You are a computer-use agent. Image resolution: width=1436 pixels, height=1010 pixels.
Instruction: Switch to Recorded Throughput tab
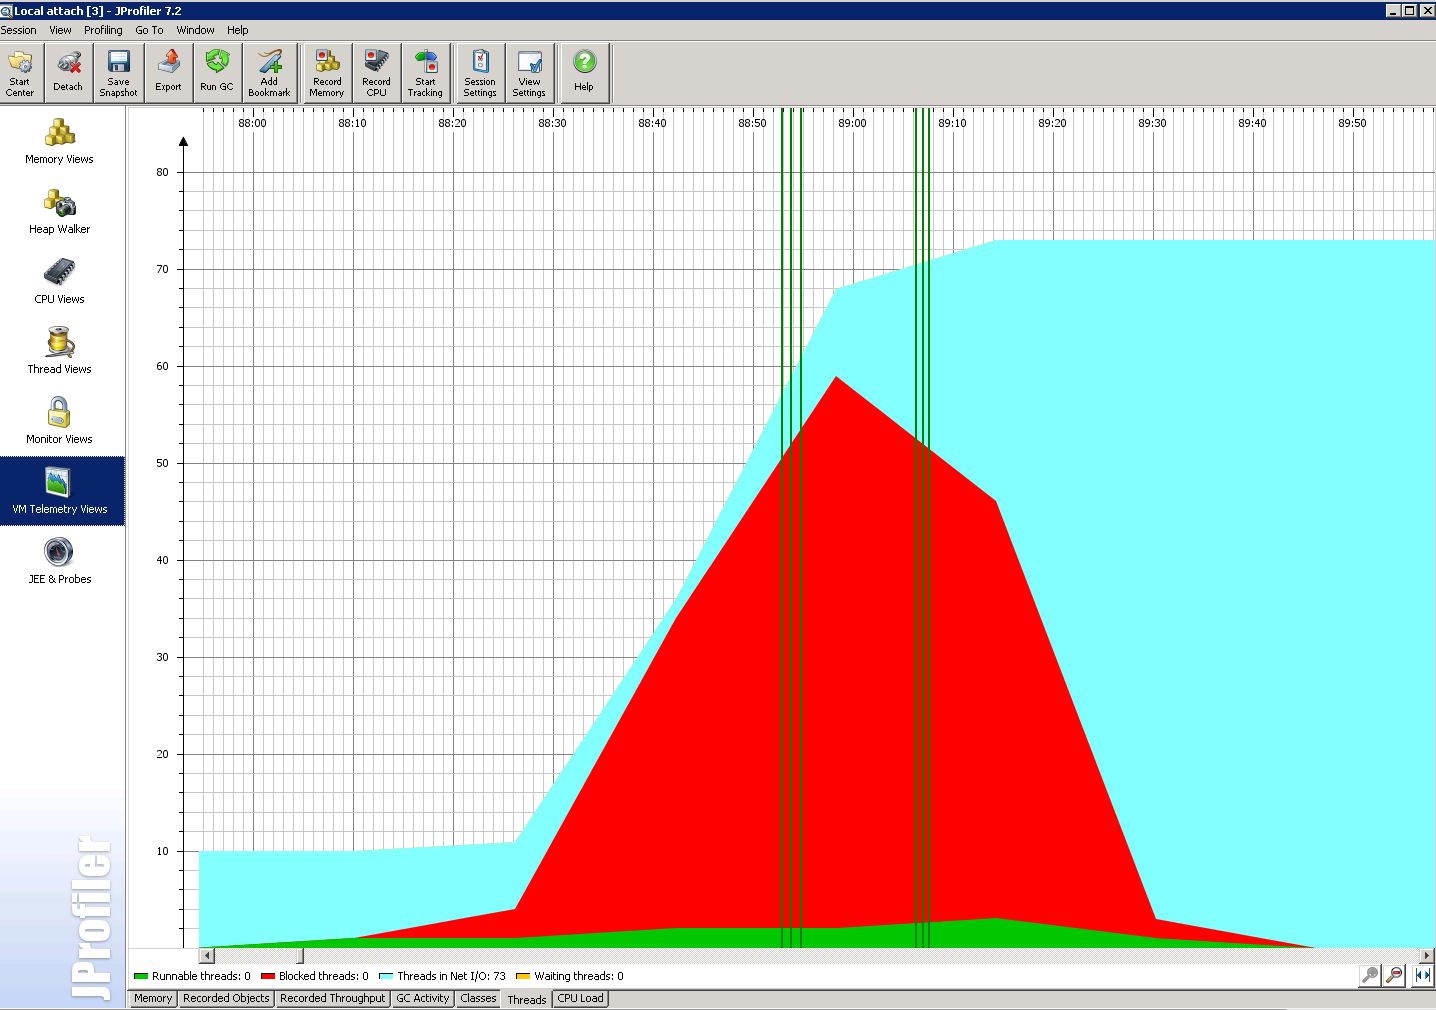[333, 998]
